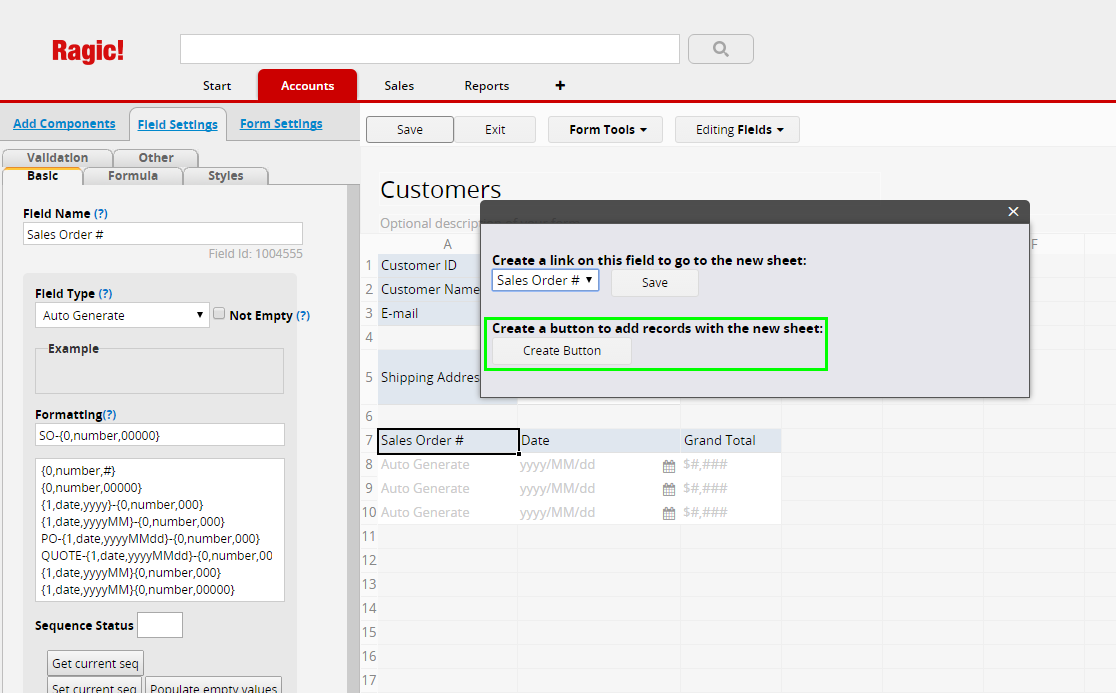Select the PO- date number format option
This screenshot has width=1116, height=693.
(150, 539)
